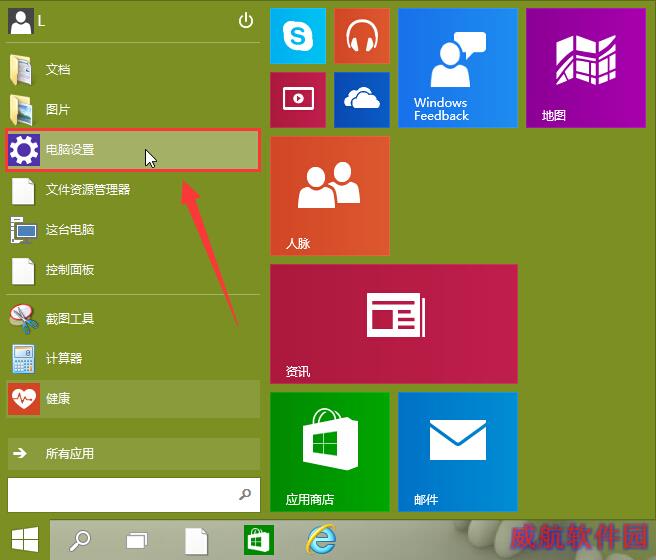656x560 pixels.
Task: Open 文件资源管理器 file explorer
Action: [x=133, y=190]
